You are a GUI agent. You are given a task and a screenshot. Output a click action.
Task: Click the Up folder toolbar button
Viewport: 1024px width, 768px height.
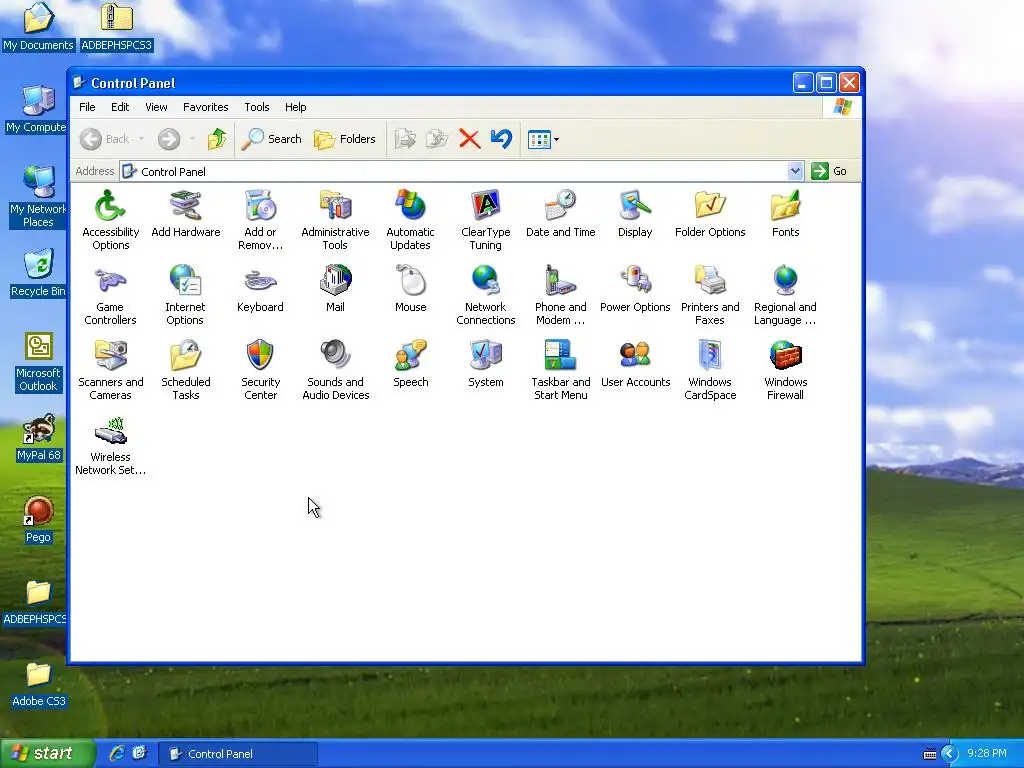tap(217, 139)
